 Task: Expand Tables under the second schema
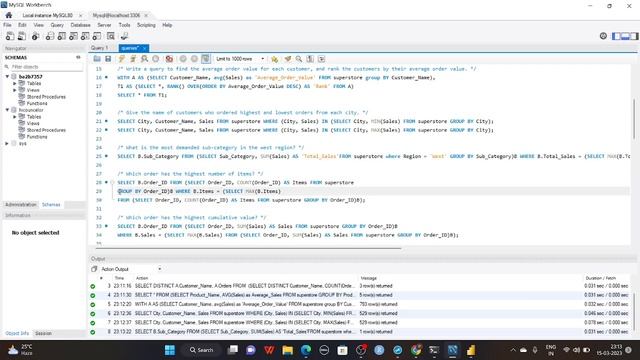(x=15, y=117)
